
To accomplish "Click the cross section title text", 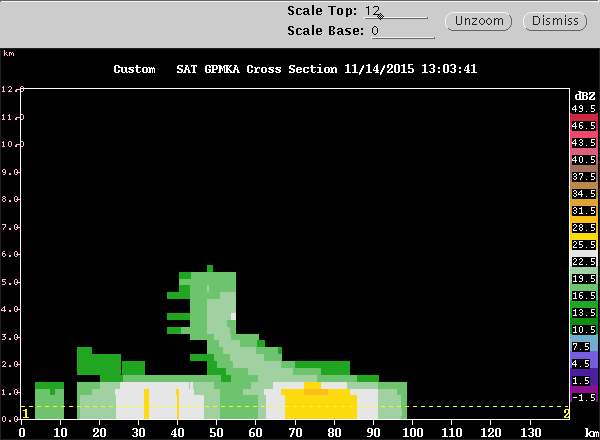I will click(295, 69).
